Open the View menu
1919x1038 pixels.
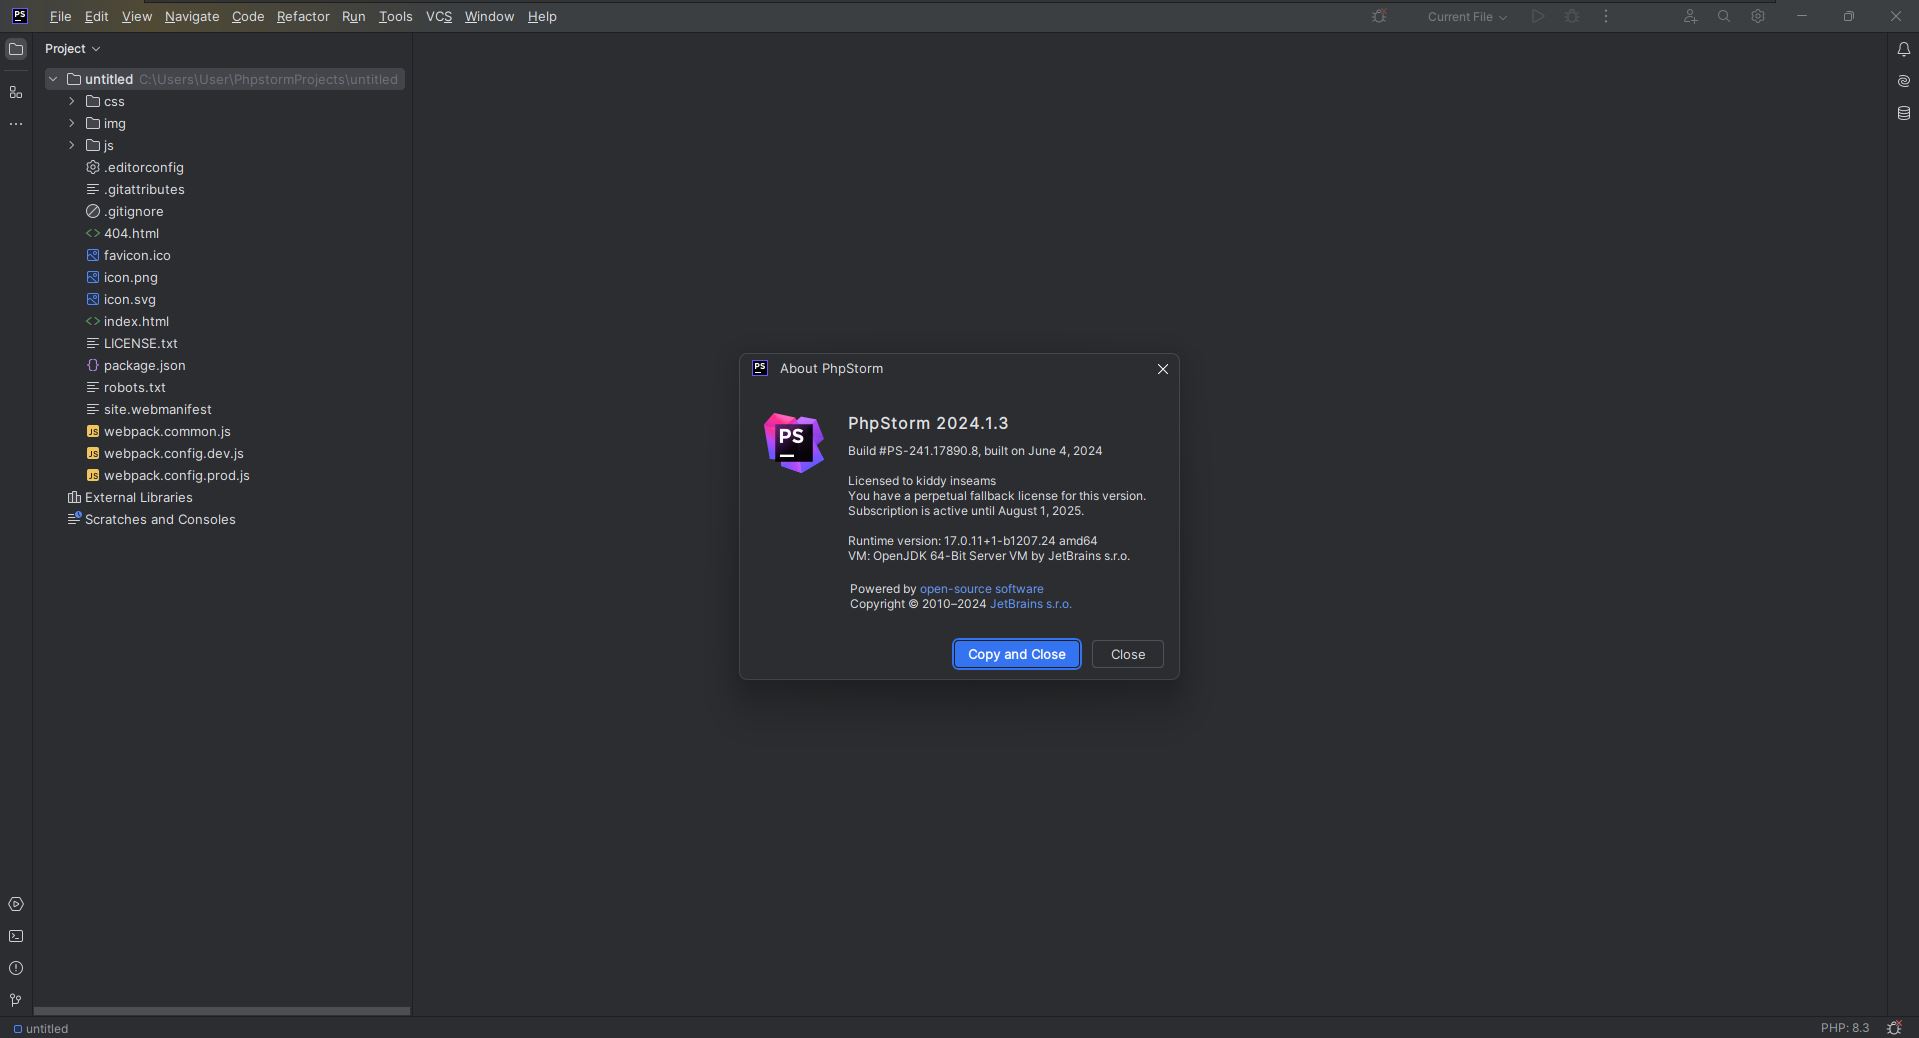coord(136,16)
